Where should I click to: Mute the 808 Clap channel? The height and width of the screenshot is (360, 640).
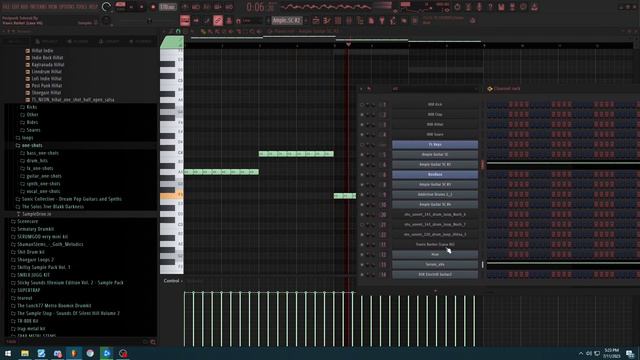[362, 114]
